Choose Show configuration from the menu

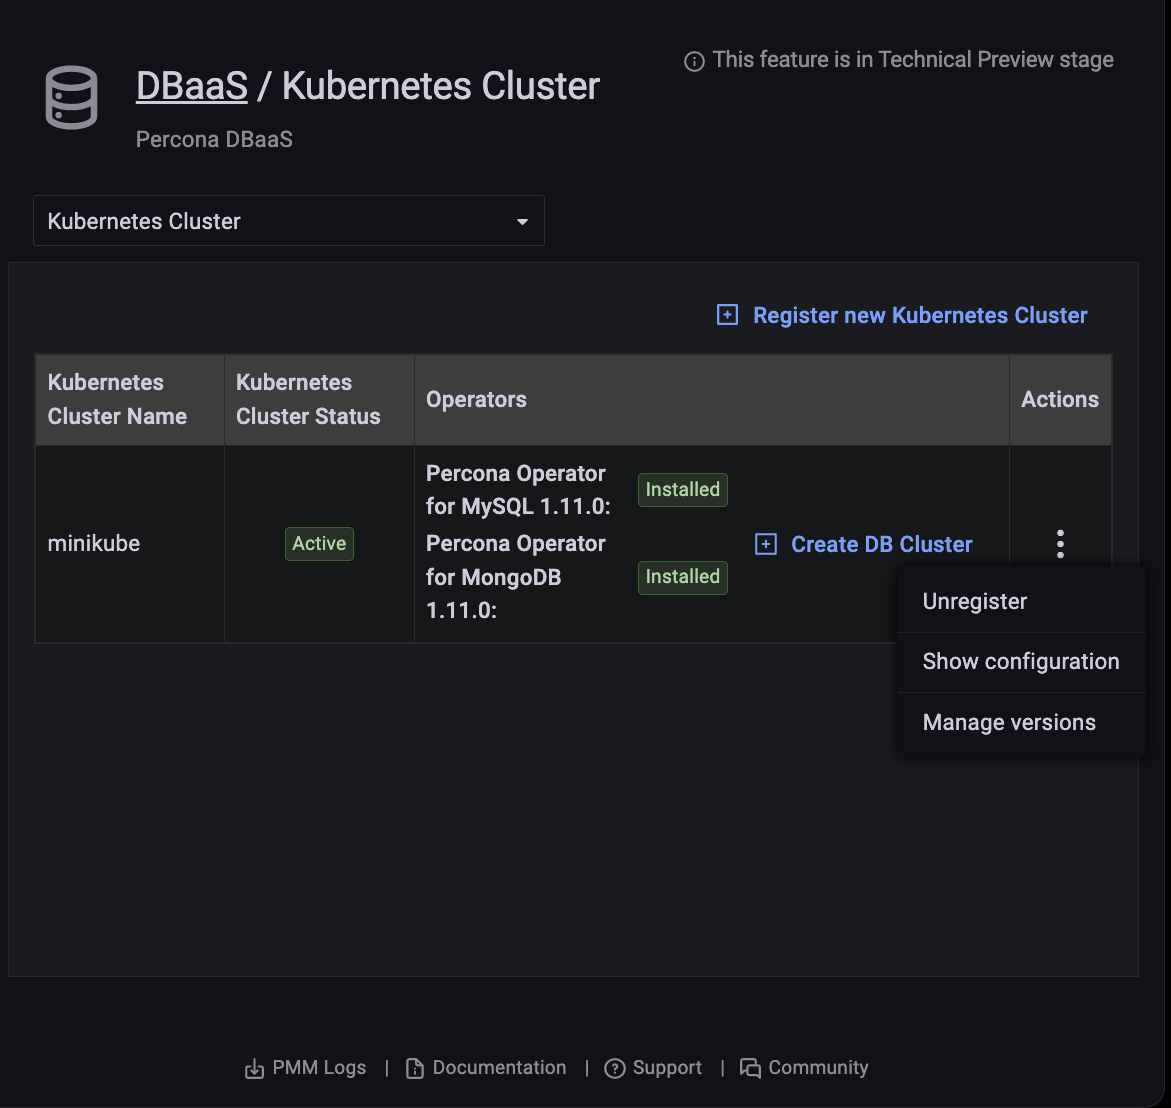click(1020, 662)
